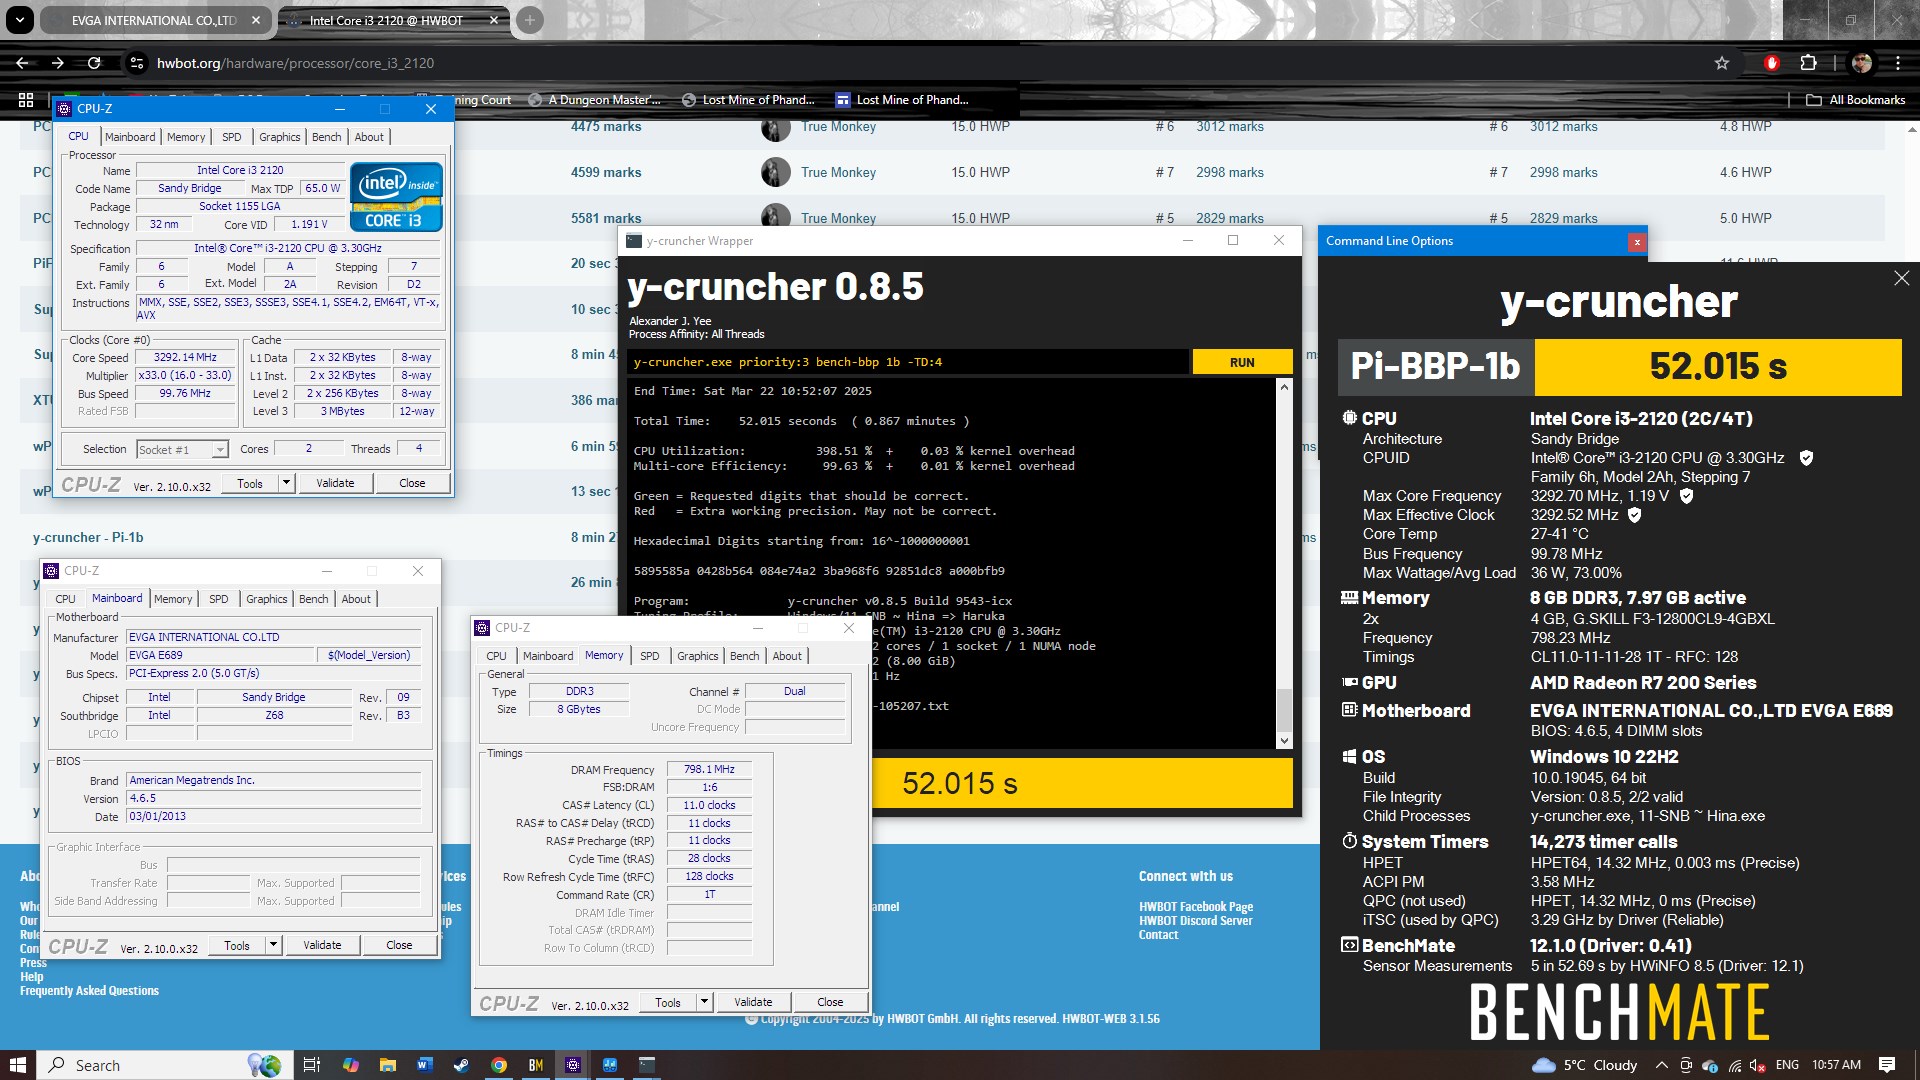Open the command prompt taskbar icon
The height and width of the screenshot is (1080, 1920).
pyautogui.click(x=646, y=1065)
